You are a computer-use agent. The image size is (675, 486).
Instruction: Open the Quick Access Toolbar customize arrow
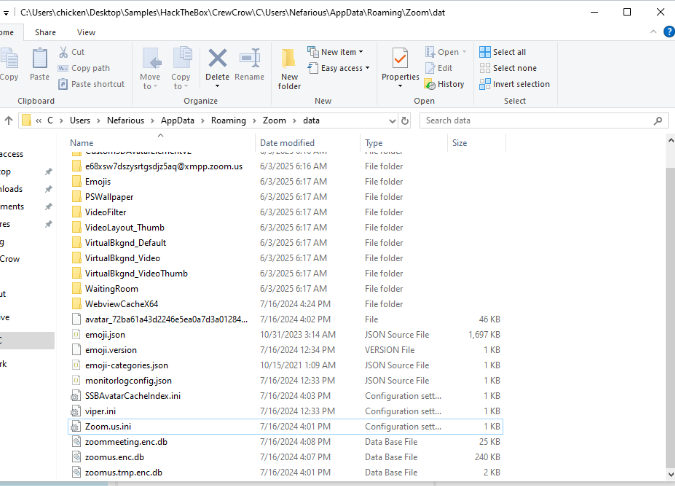[x=6, y=13]
